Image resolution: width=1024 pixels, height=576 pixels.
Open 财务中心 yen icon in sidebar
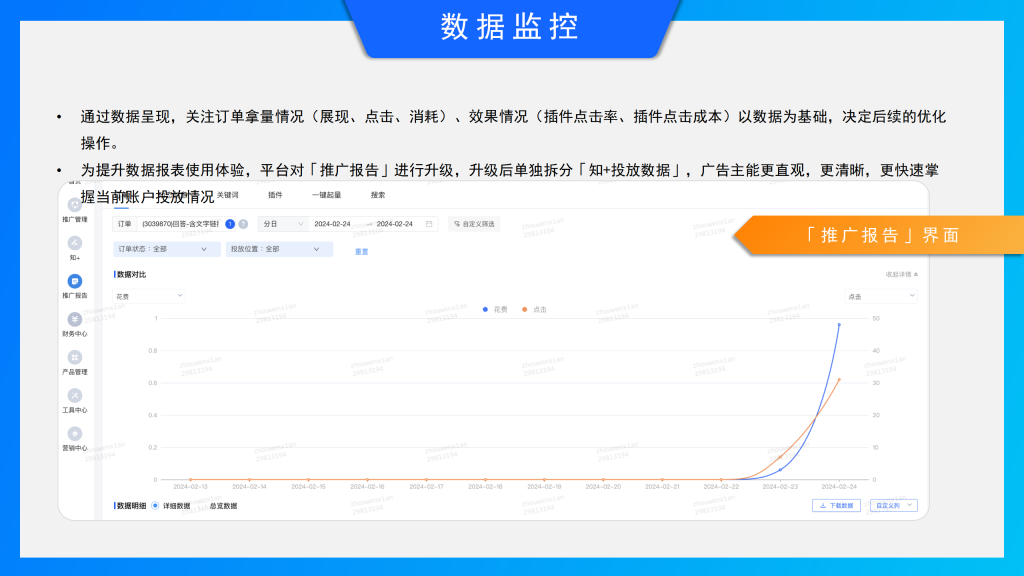click(74, 319)
